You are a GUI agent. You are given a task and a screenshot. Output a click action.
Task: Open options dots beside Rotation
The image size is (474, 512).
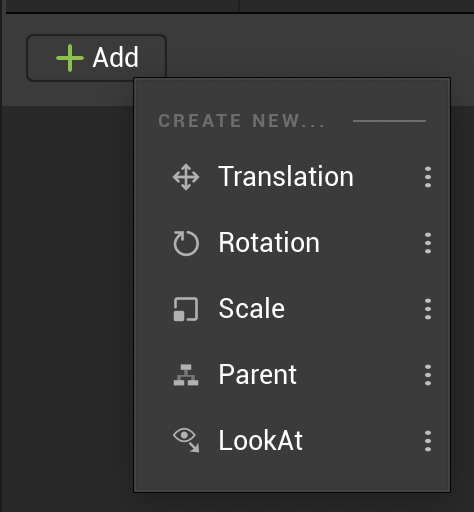click(x=428, y=243)
